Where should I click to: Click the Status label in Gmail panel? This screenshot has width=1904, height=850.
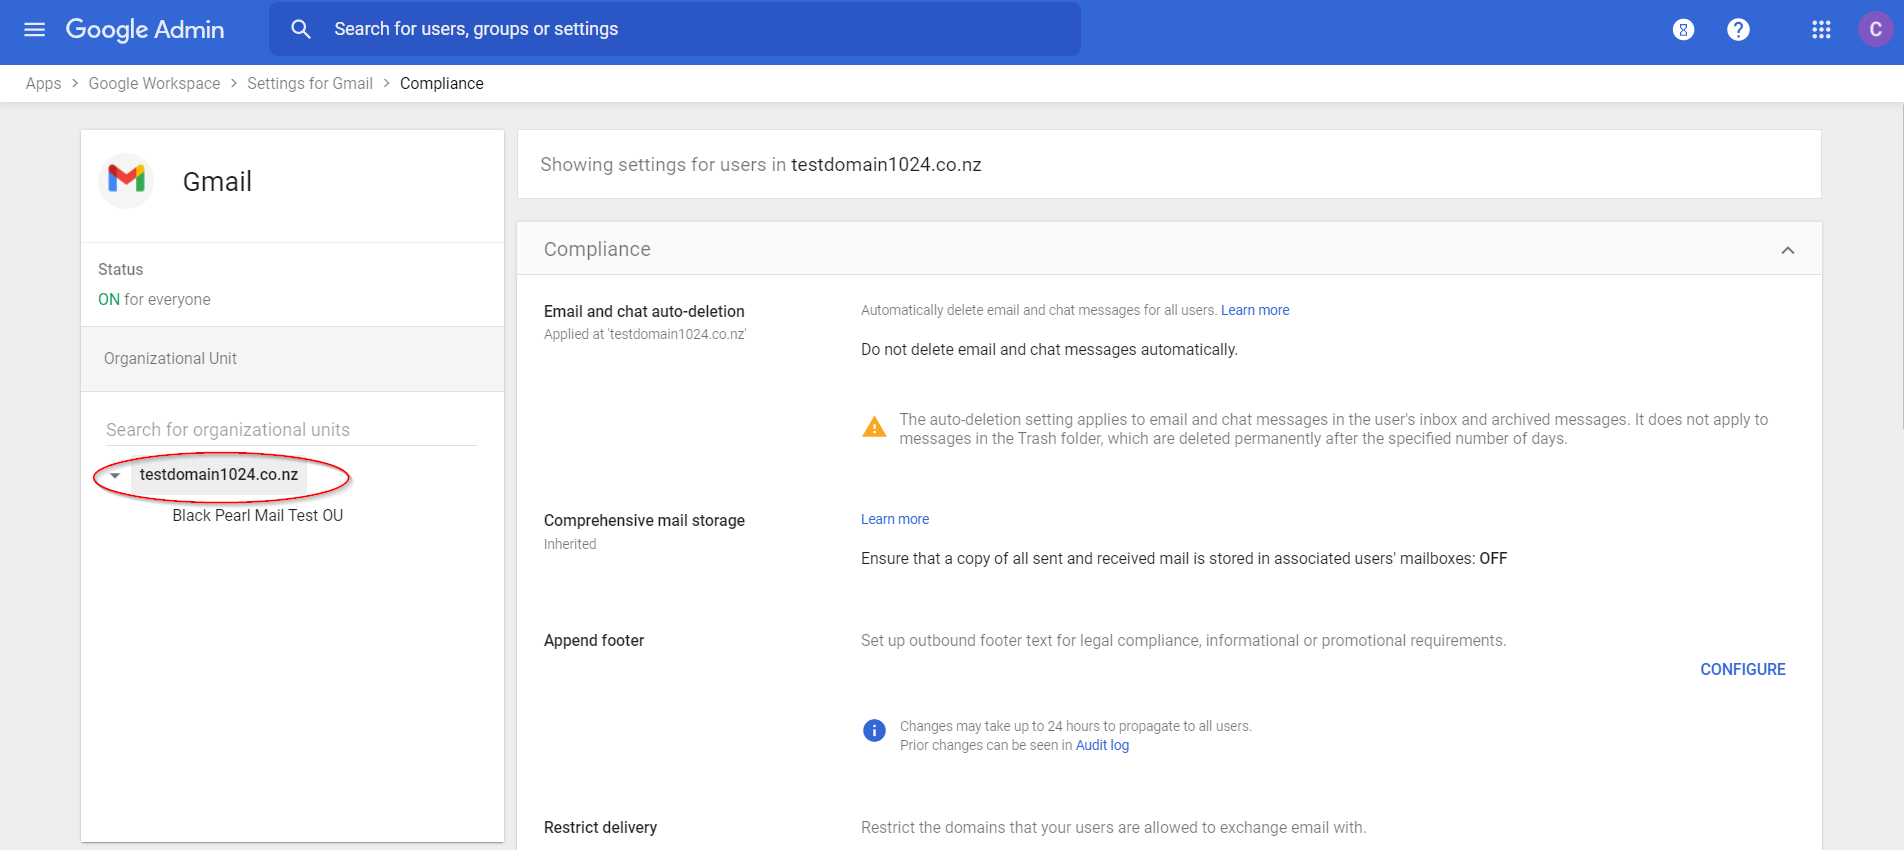click(x=121, y=270)
